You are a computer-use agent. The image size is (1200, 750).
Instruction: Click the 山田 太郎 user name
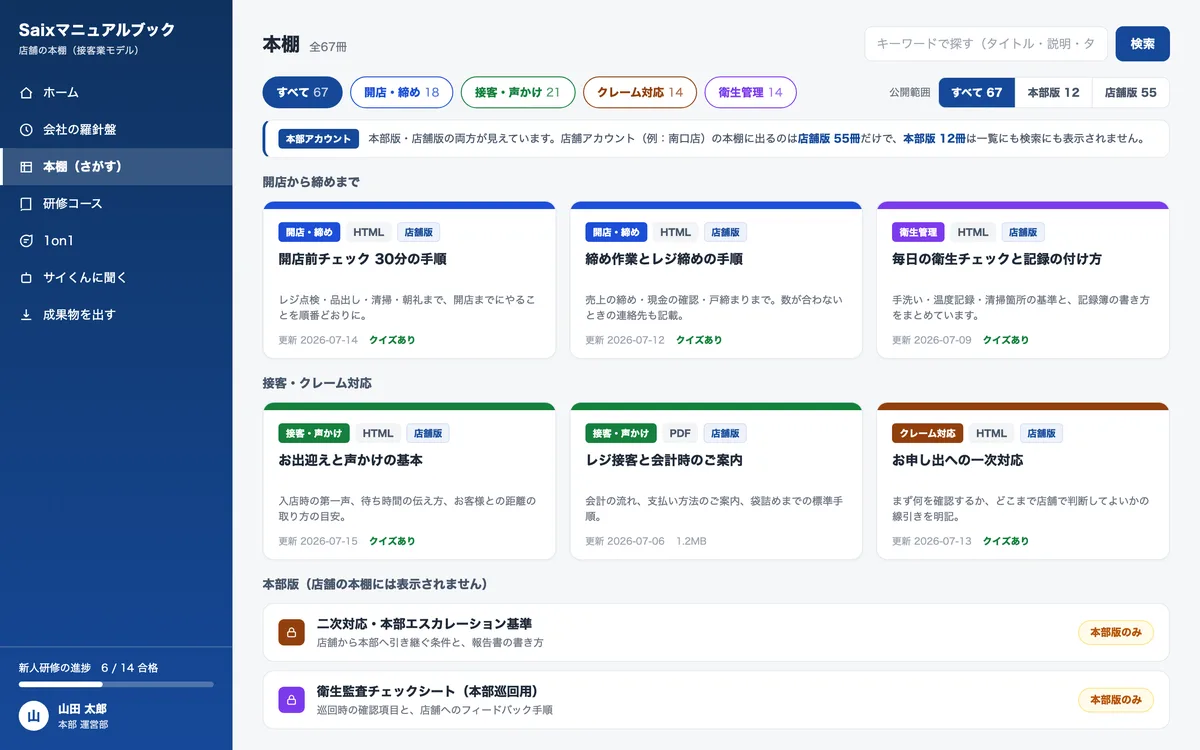click(x=82, y=708)
